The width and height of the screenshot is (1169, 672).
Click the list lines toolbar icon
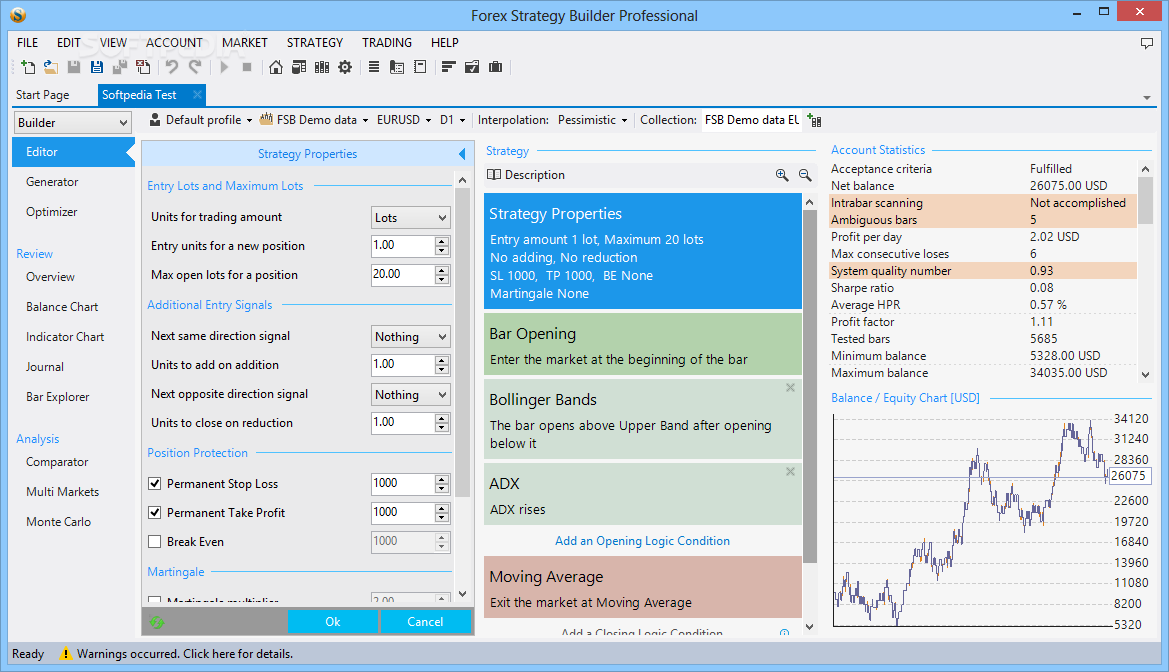(374, 67)
